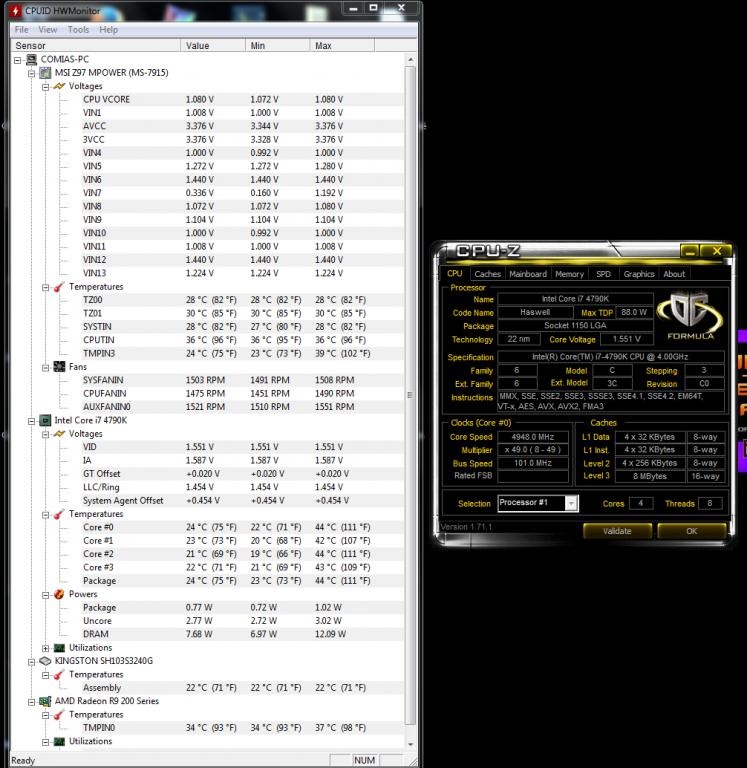Minimize the CPU-Z window
Viewport: 747px width, 768px height.
pyautogui.click(x=690, y=251)
